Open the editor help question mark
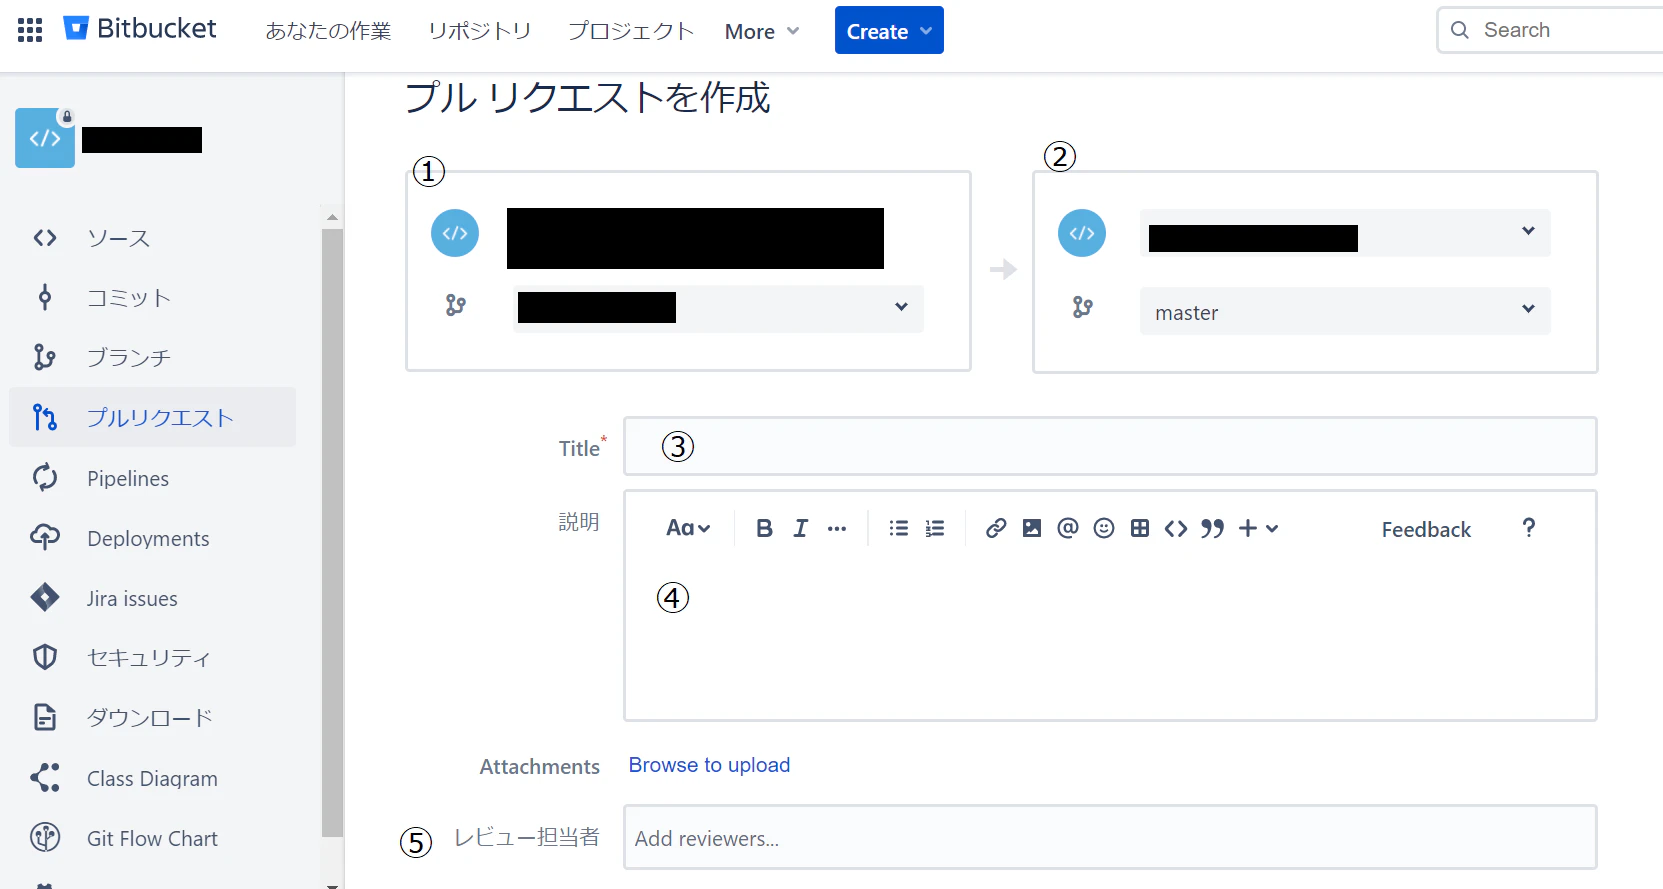This screenshot has height=889, width=1663. [x=1529, y=528]
